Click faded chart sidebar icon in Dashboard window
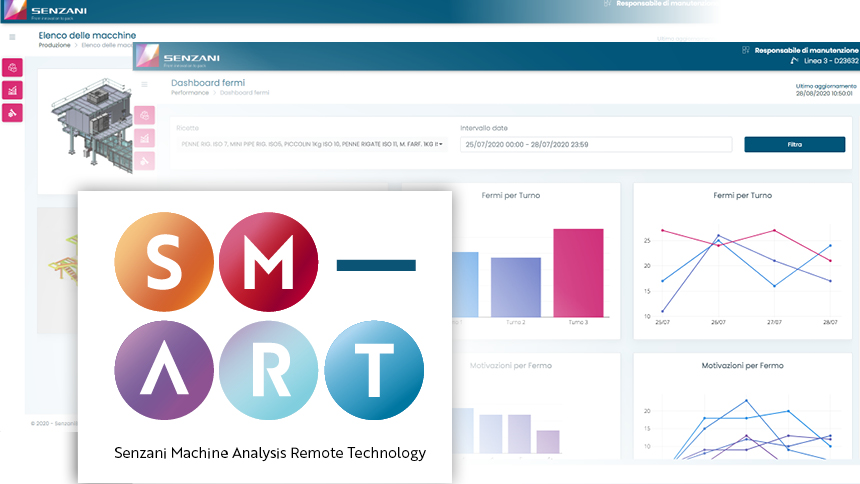 pos(144,138)
